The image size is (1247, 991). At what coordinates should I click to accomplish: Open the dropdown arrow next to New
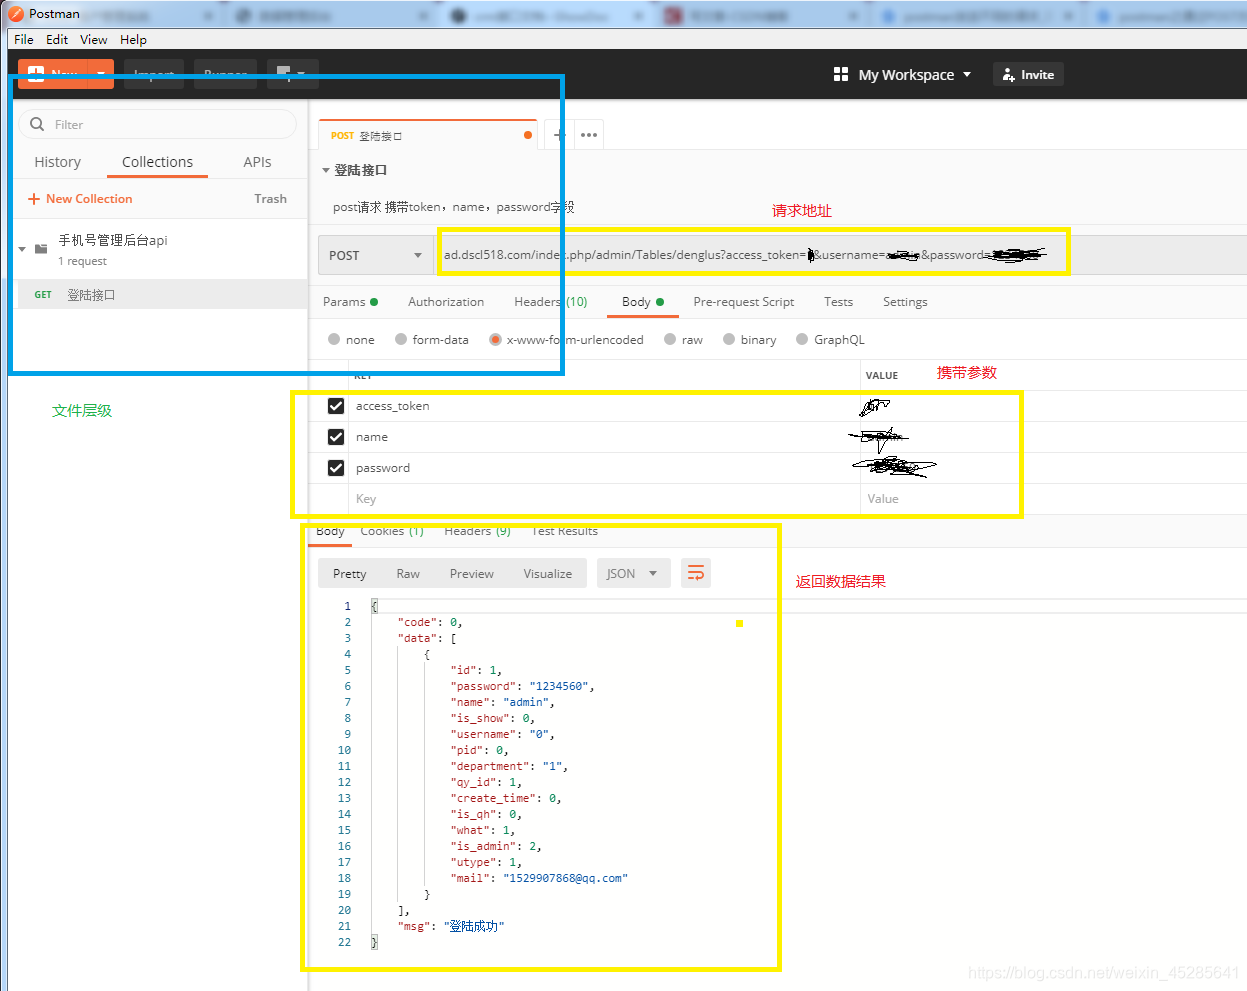pyautogui.click(x=101, y=74)
